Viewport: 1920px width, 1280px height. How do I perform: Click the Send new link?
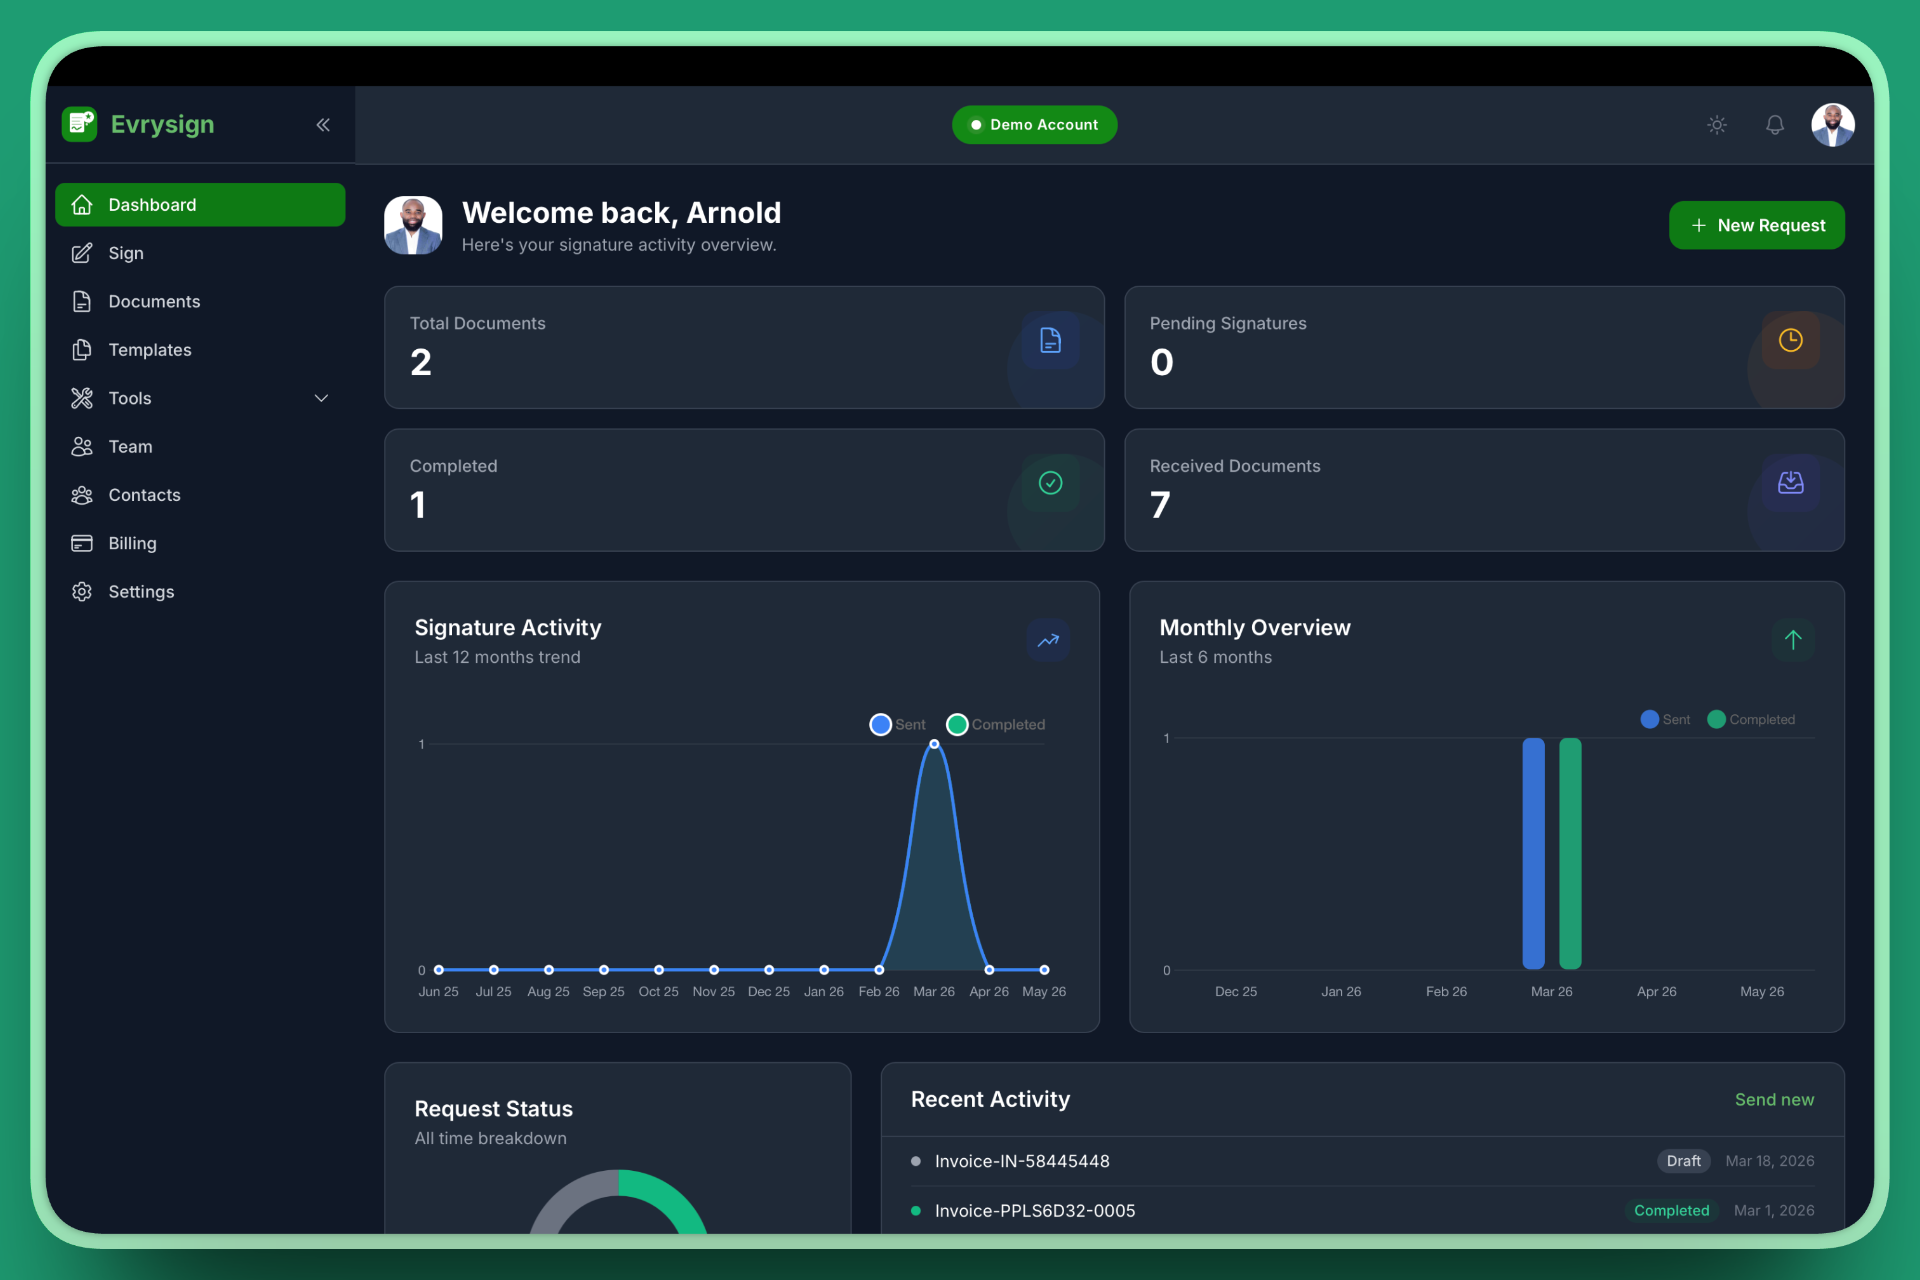1774,1099
